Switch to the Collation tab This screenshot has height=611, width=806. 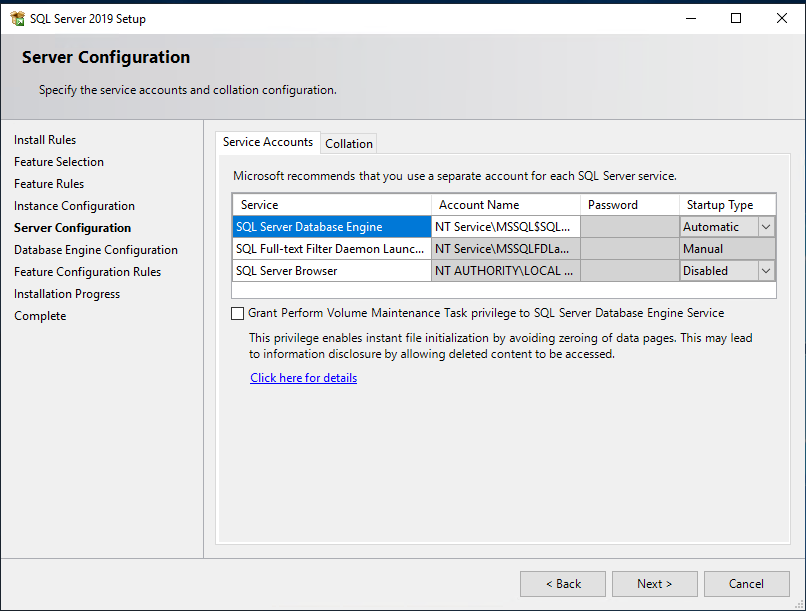coord(349,144)
